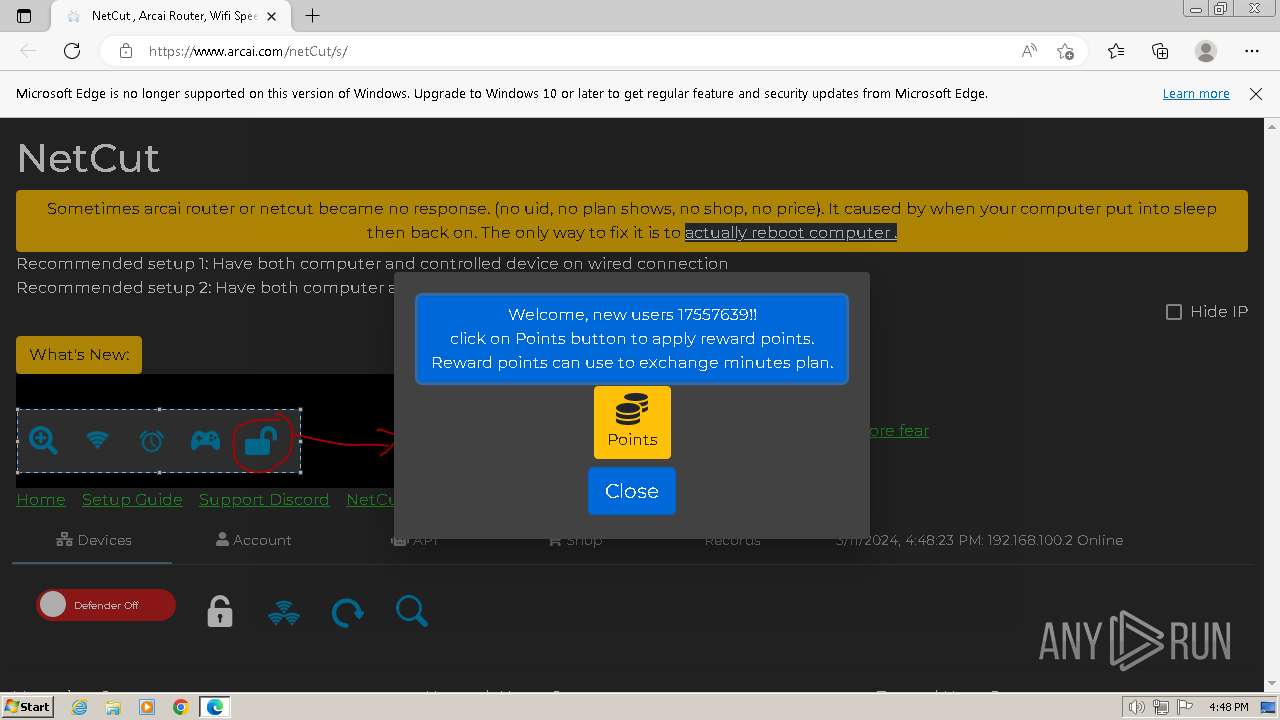Image resolution: width=1280 pixels, height=720 pixels.
Task: Open the Edge profile avatar
Action: pos(1206,51)
